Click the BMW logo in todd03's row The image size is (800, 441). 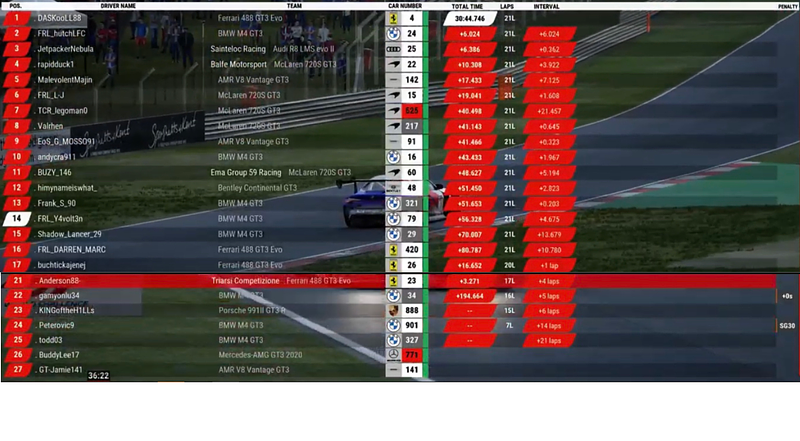pos(393,340)
